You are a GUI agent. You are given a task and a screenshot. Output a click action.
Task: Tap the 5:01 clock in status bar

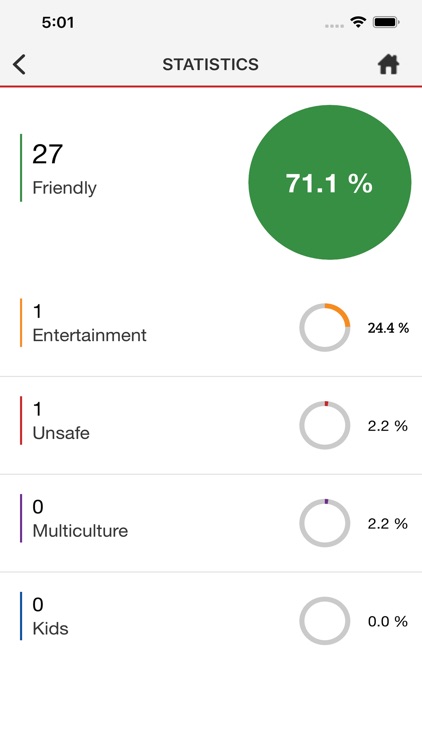coord(57,22)
